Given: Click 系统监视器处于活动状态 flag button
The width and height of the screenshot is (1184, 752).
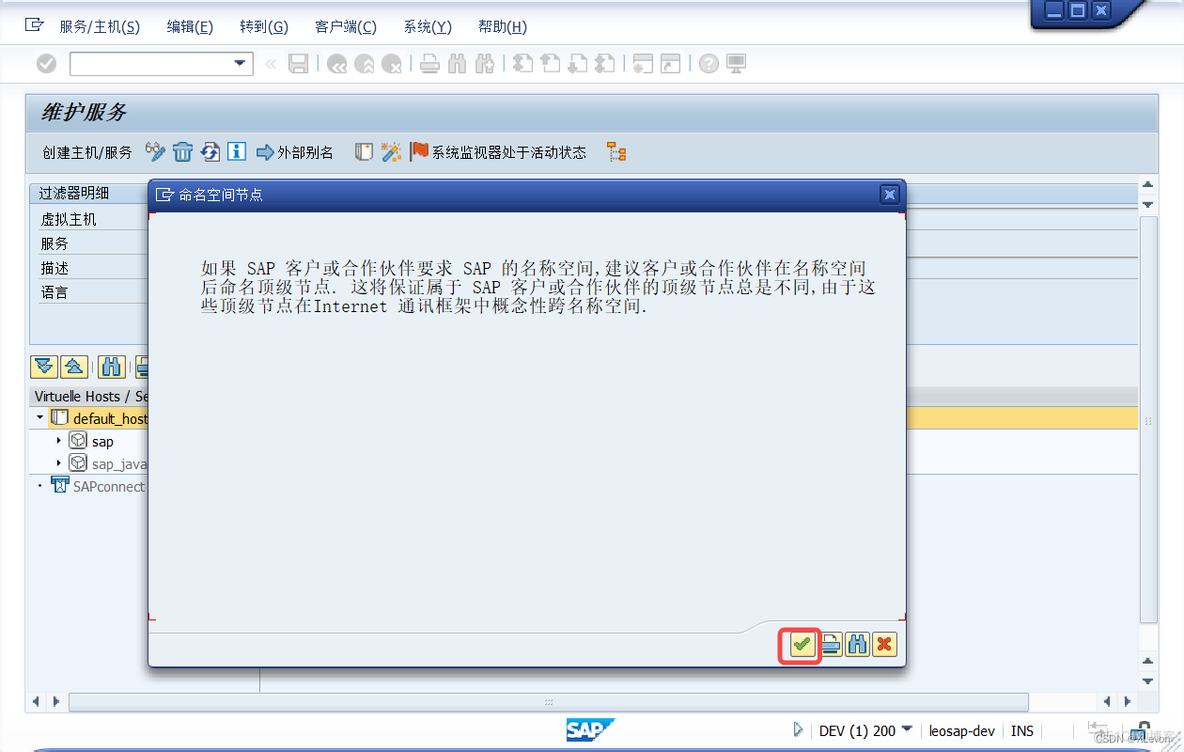Looking at the screenshot, I should click(498, 153).
